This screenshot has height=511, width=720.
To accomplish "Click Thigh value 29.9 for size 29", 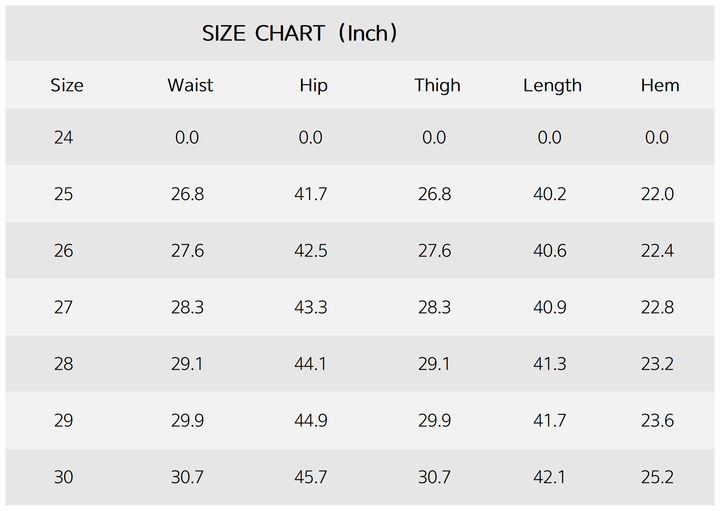I will (434, 421).
